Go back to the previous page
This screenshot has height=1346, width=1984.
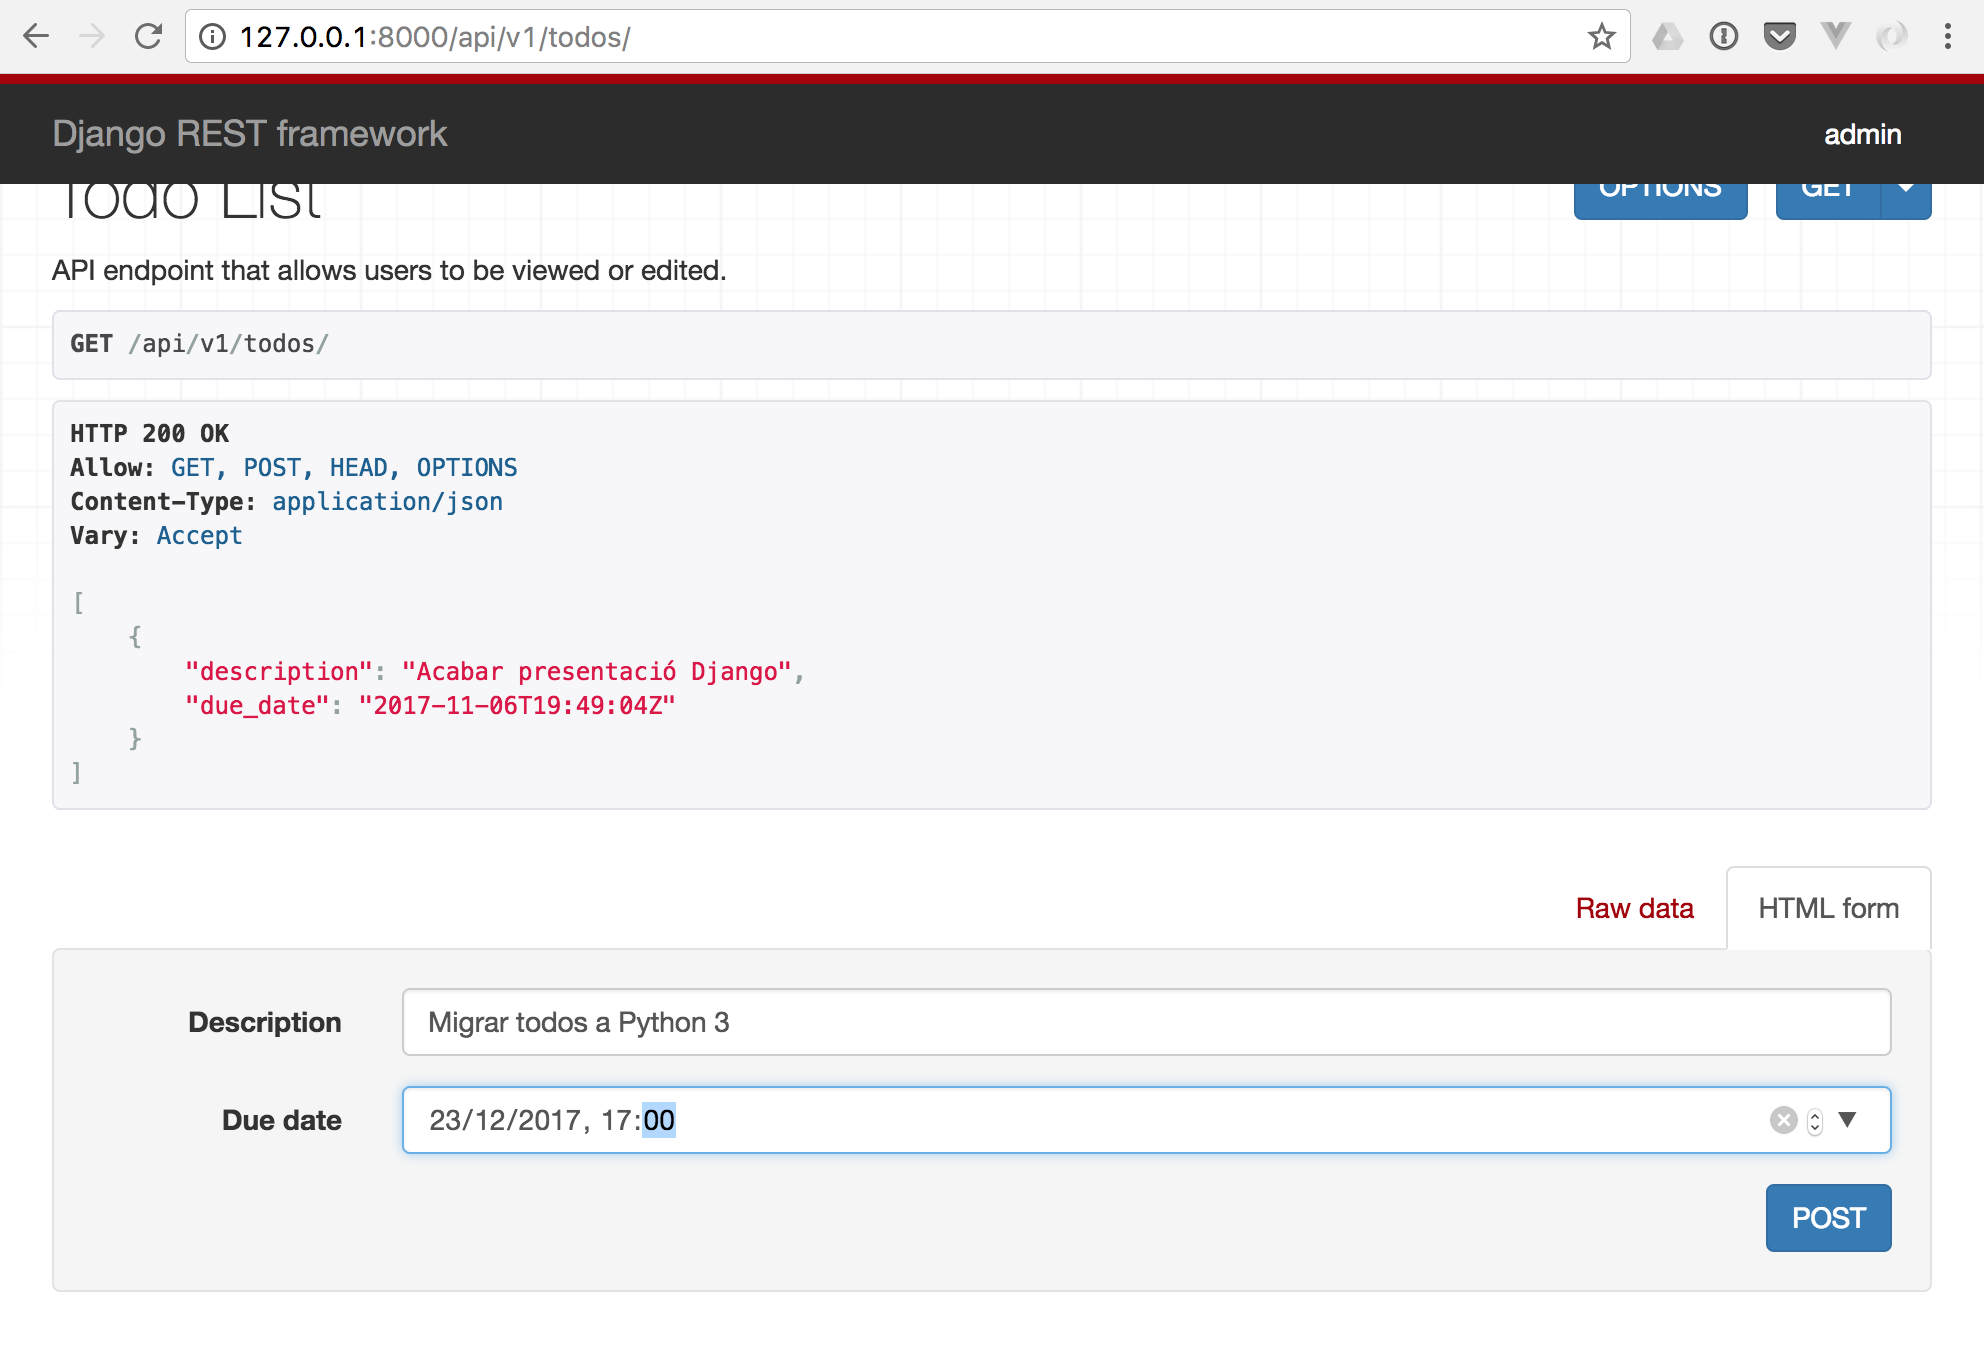point(36,37)
